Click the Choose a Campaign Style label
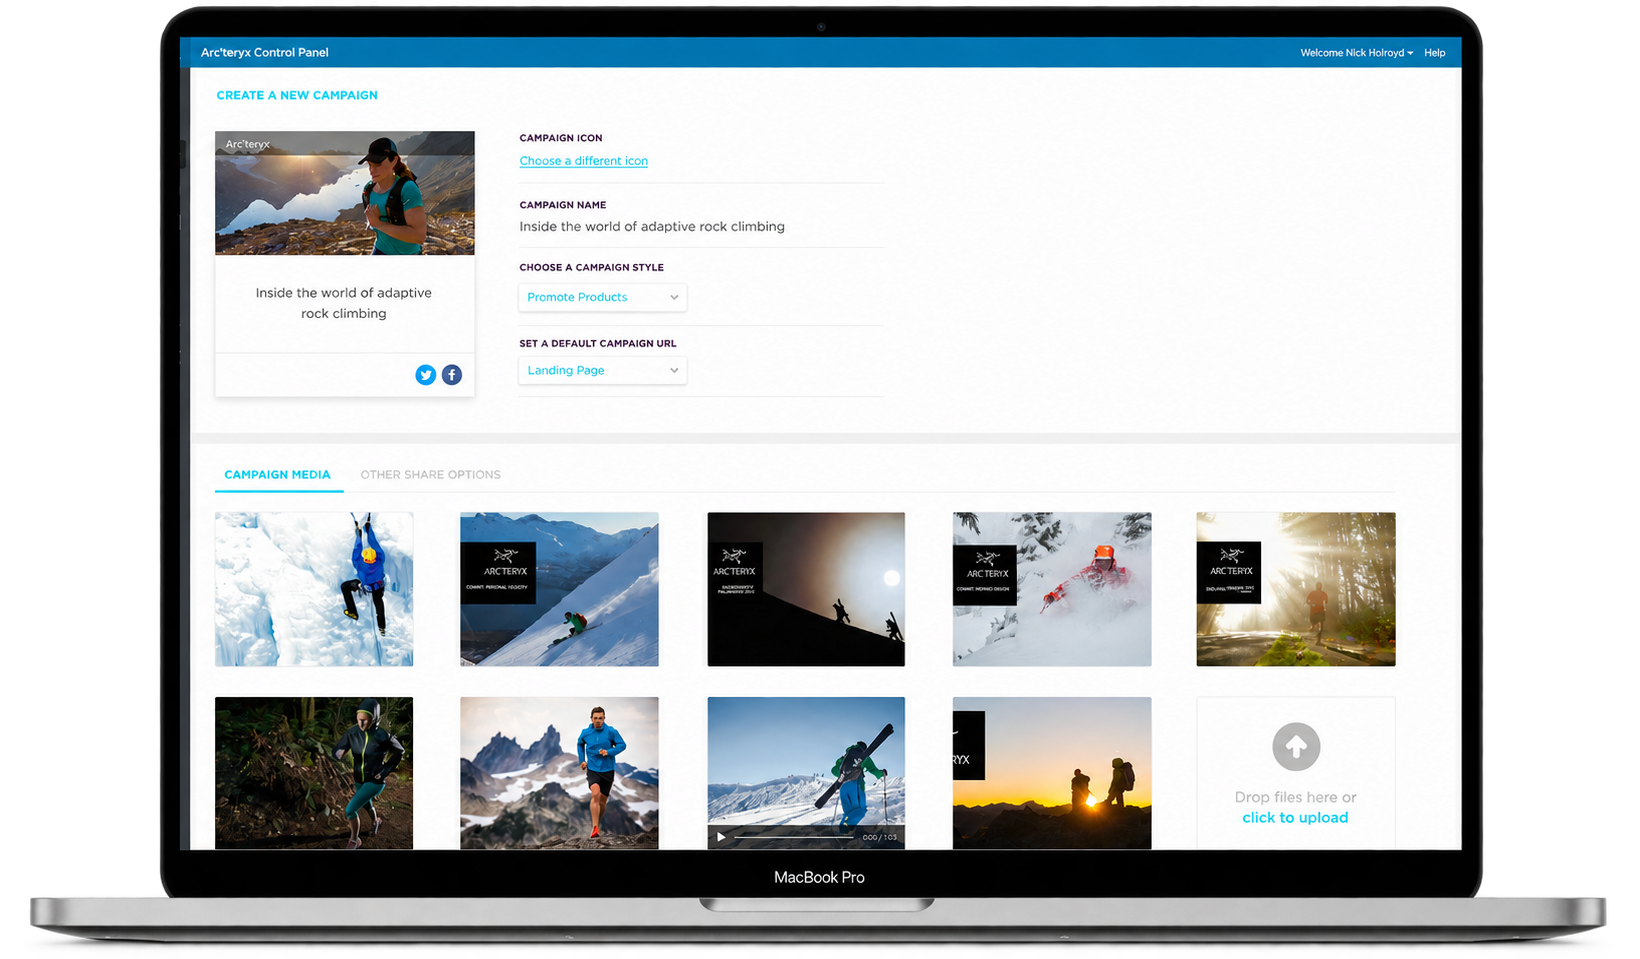Image resolution: width=1640 pixels, height=959 pixels. point(592,267)
